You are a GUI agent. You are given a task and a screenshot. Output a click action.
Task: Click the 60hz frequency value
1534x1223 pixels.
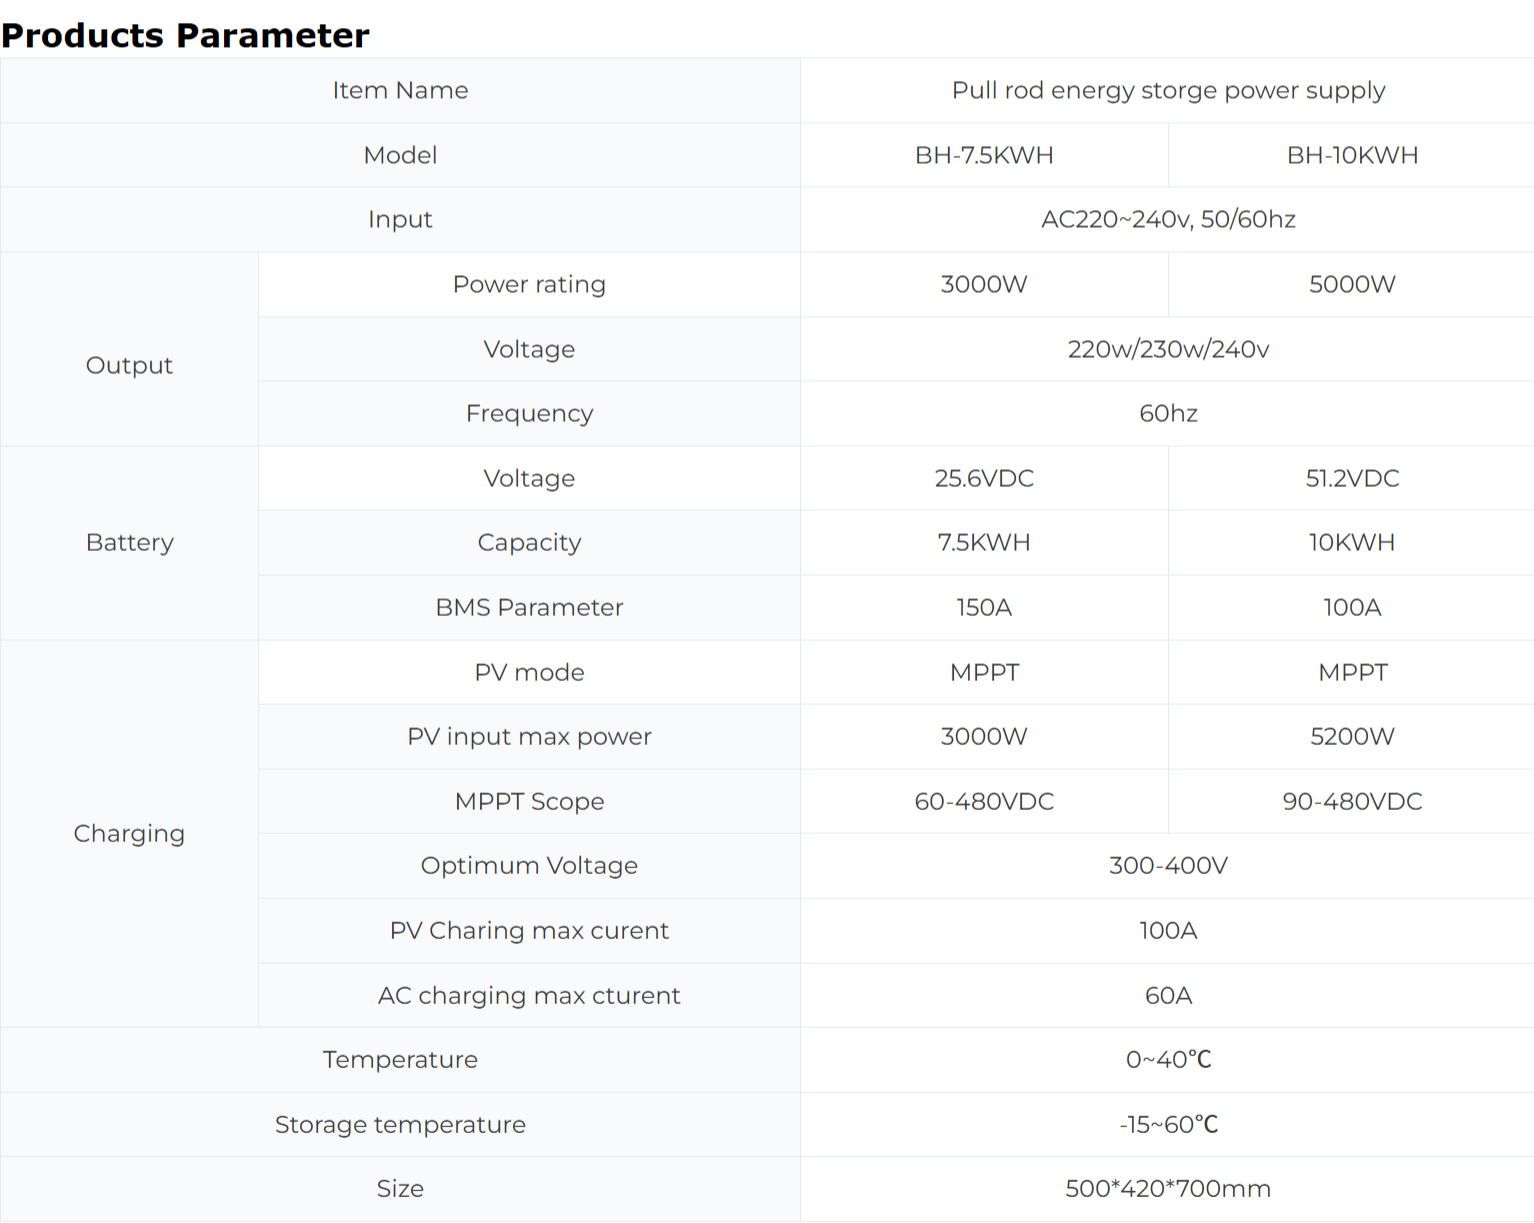[1168, 413]
